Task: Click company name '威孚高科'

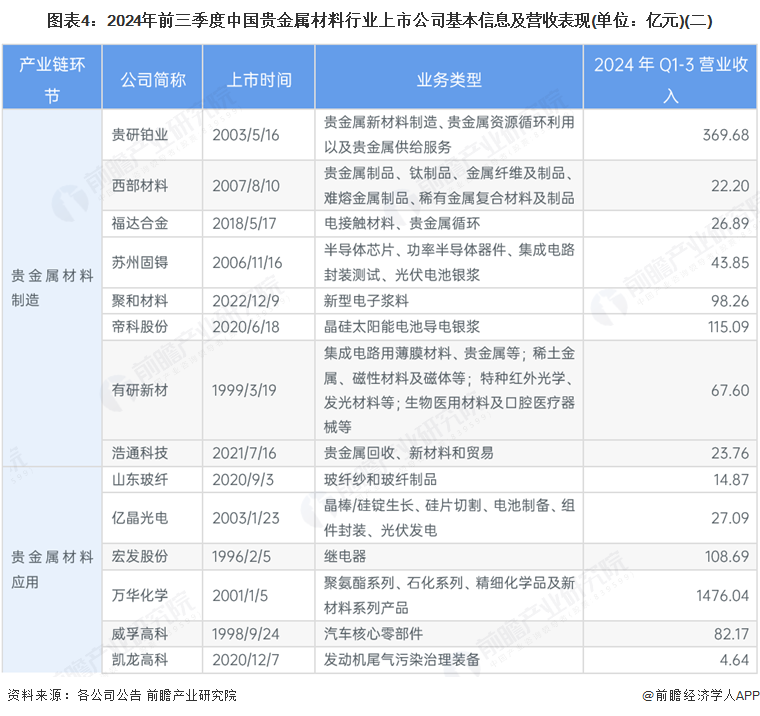Action: click(140, 634)
